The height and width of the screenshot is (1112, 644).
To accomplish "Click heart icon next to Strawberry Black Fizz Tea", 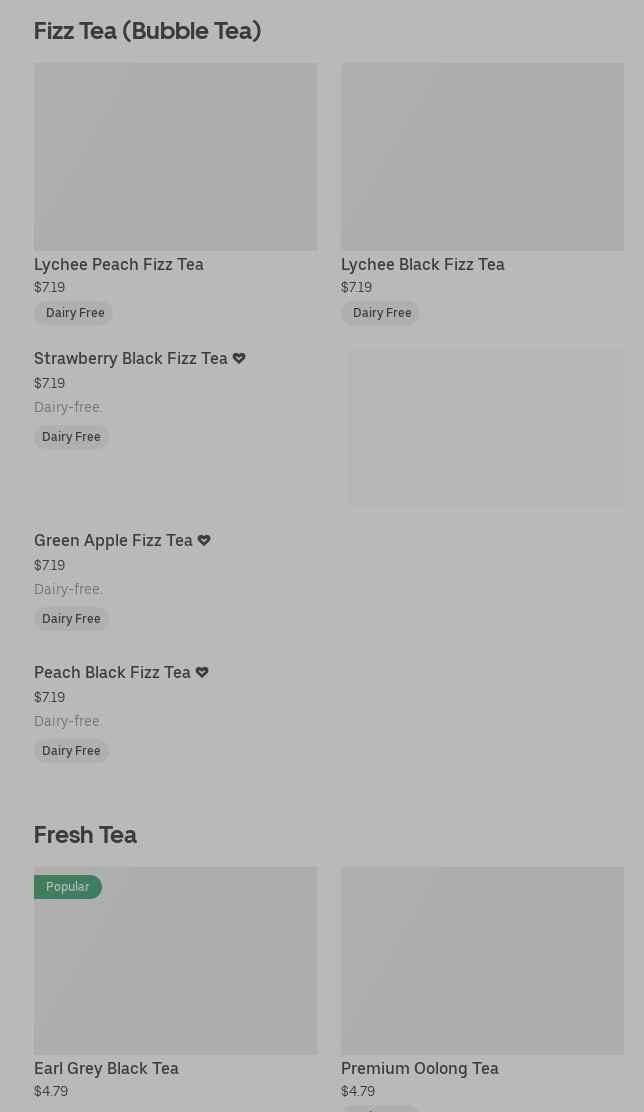I will [239, 358].
